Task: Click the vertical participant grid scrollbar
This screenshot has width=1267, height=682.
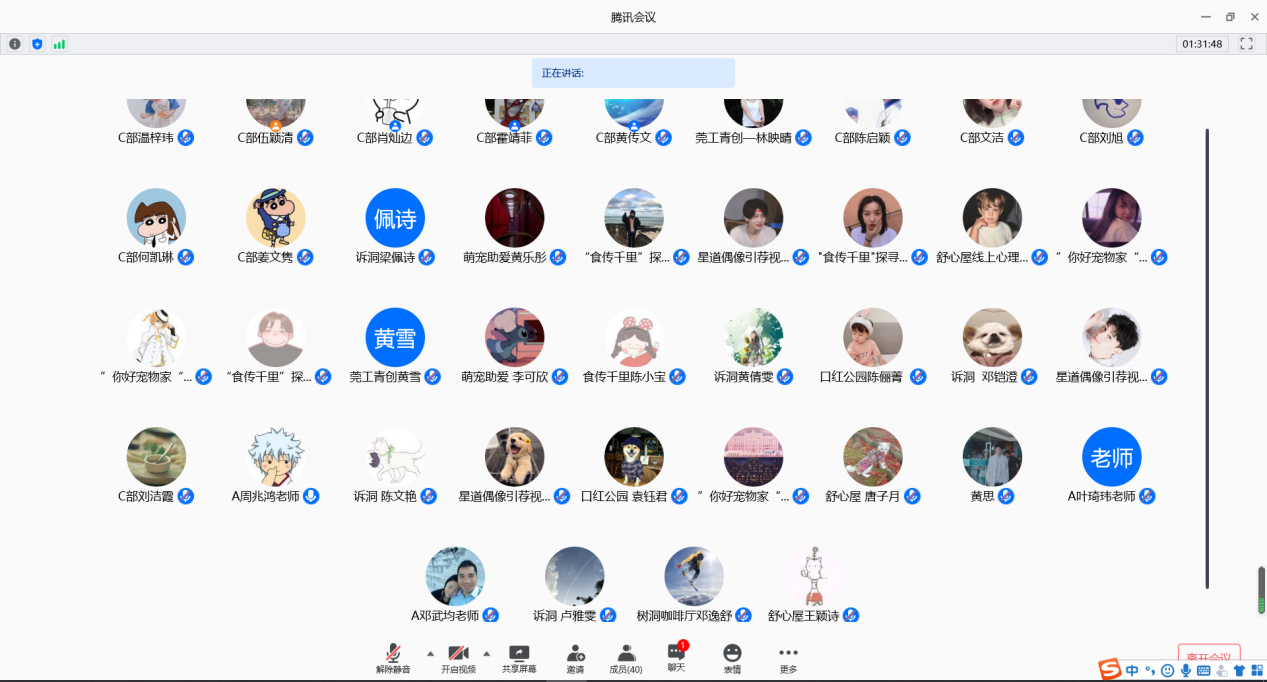Action: pos(1207,358)
